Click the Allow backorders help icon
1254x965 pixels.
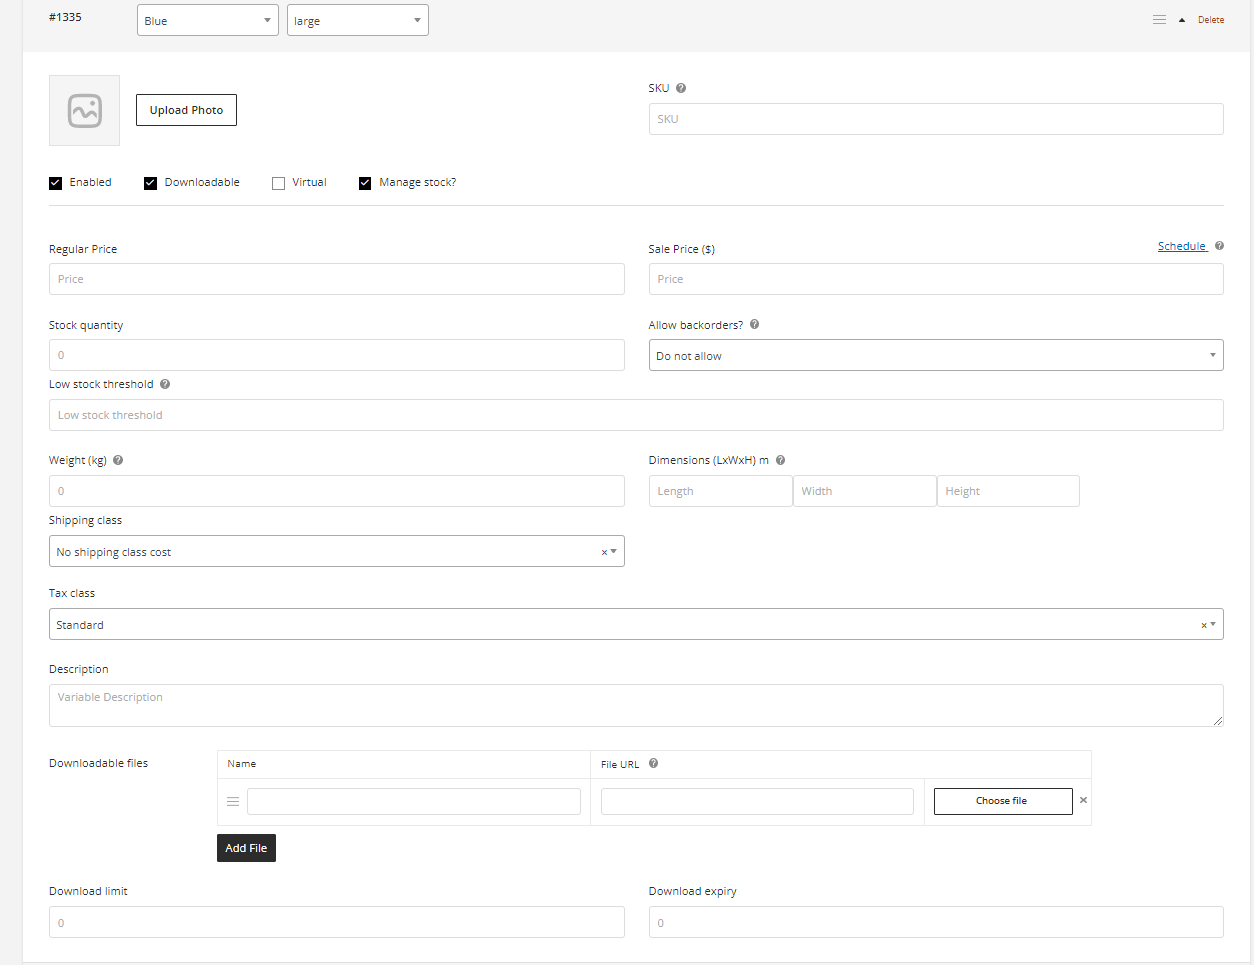click(755, 325)
